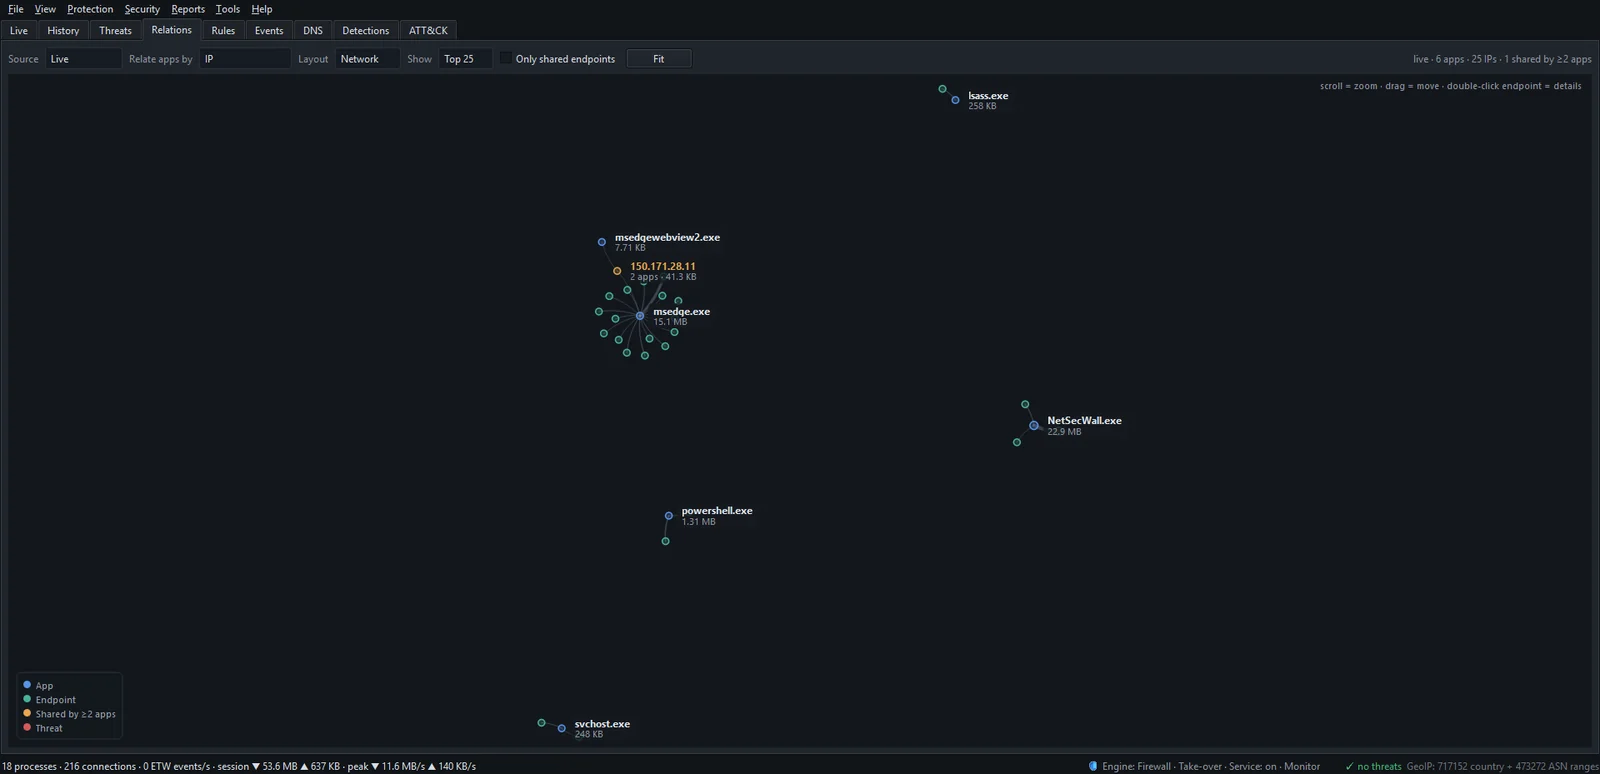Click the Threat legend color dot
The width and height of the screenshot is (1600, 774).
(27, 727)
